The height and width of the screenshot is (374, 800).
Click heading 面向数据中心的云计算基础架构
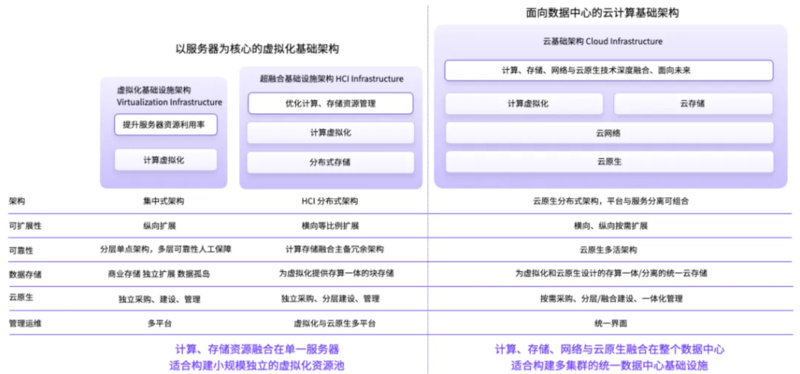[x=610, y=14]
